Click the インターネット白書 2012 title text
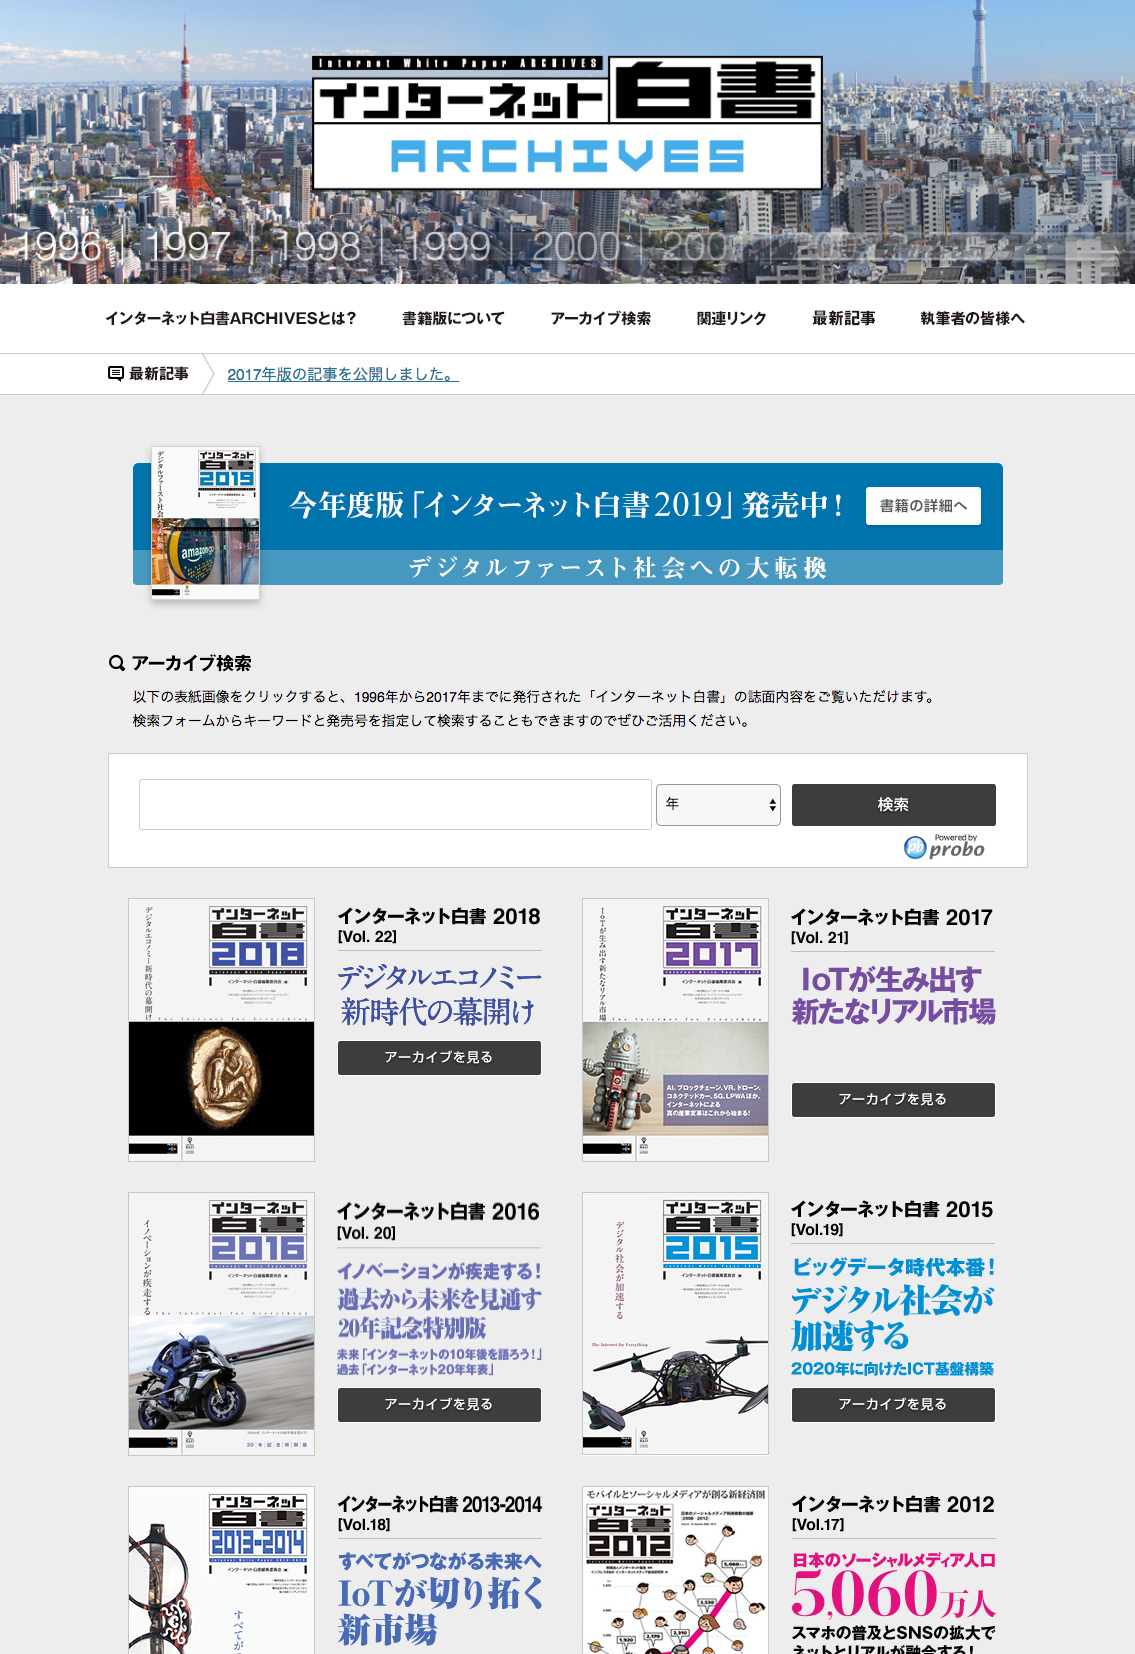This screenshot has height=1654, width=1135. pyautogui.click(x=893, y=1505)
